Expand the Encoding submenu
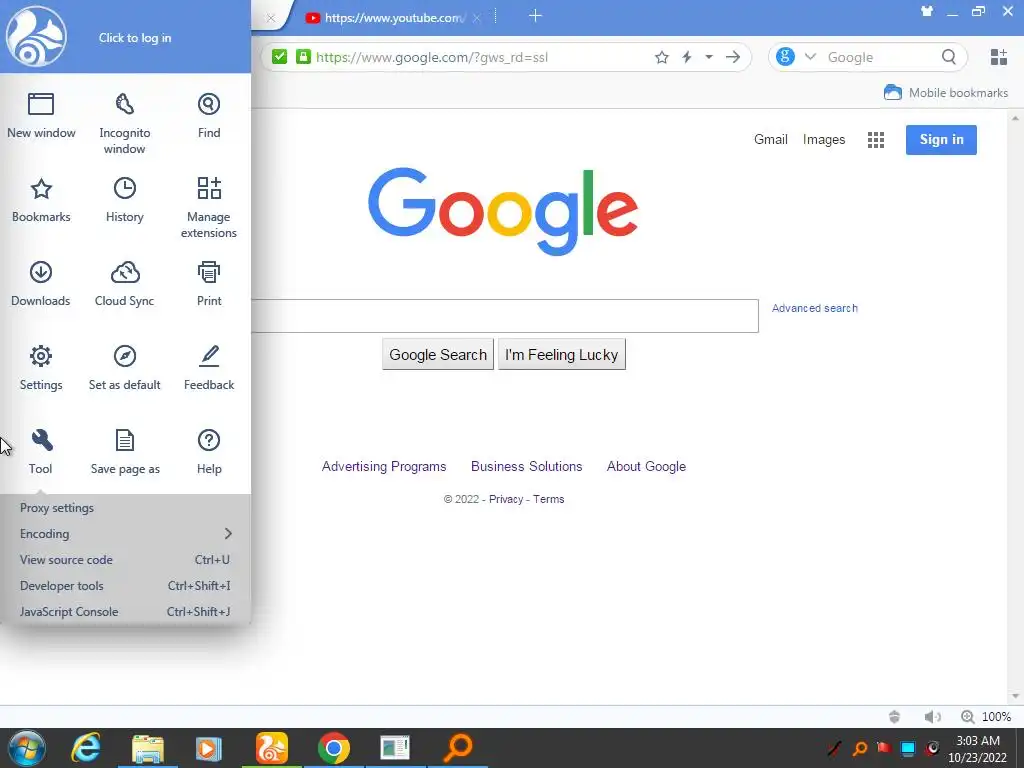Viewport: 1024px width, 768px height. coord(125,534)
